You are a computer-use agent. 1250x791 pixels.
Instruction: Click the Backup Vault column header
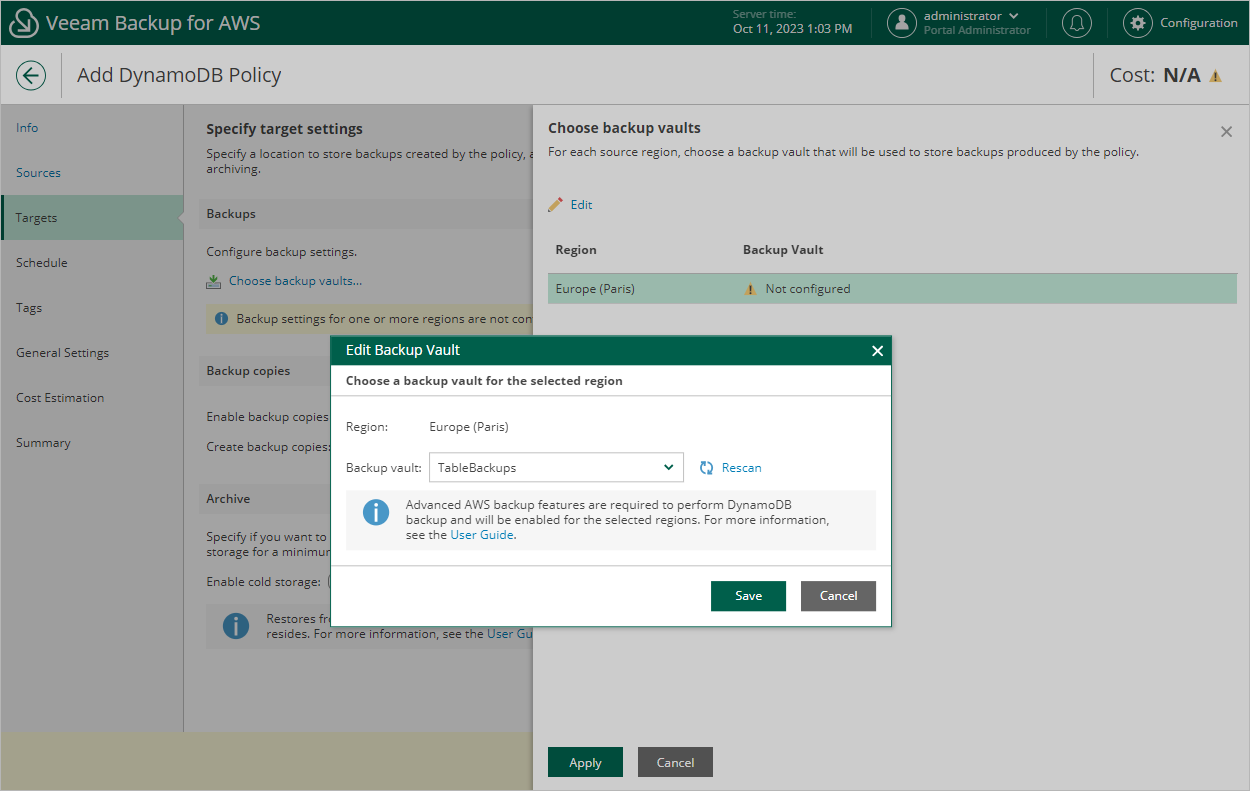(783, 249)
